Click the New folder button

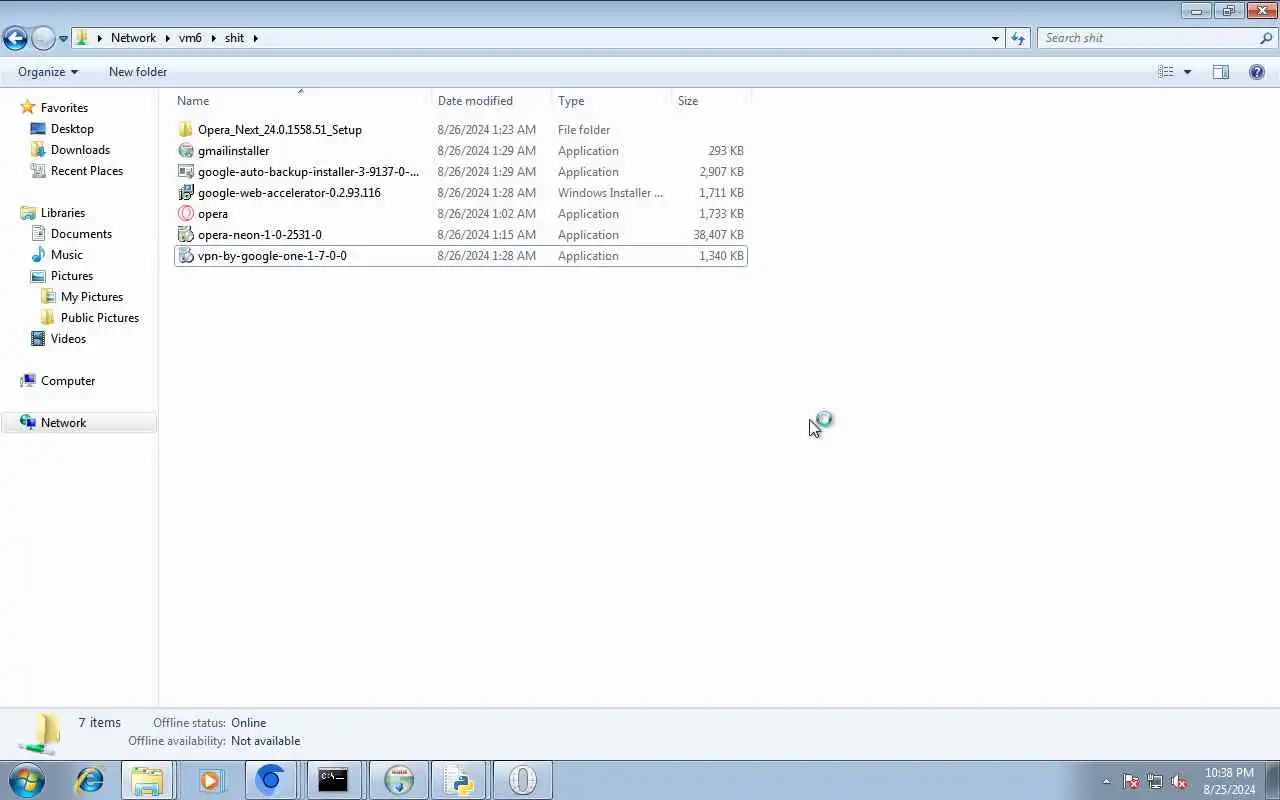tap(138, 72)
